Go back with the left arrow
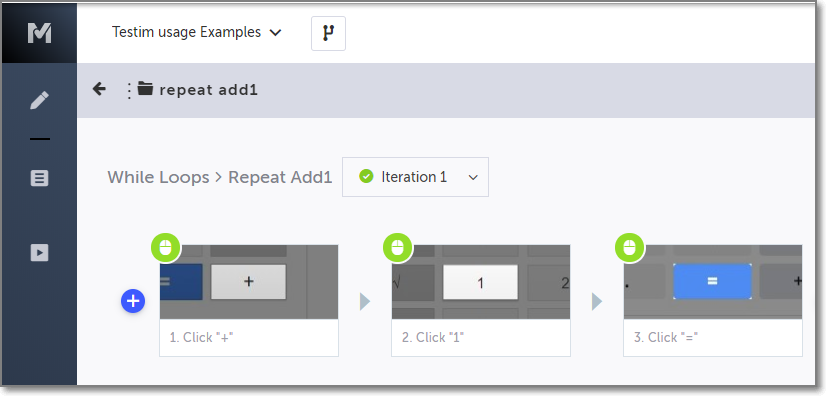This screenshot has height=396, width=826. point(99,89)
